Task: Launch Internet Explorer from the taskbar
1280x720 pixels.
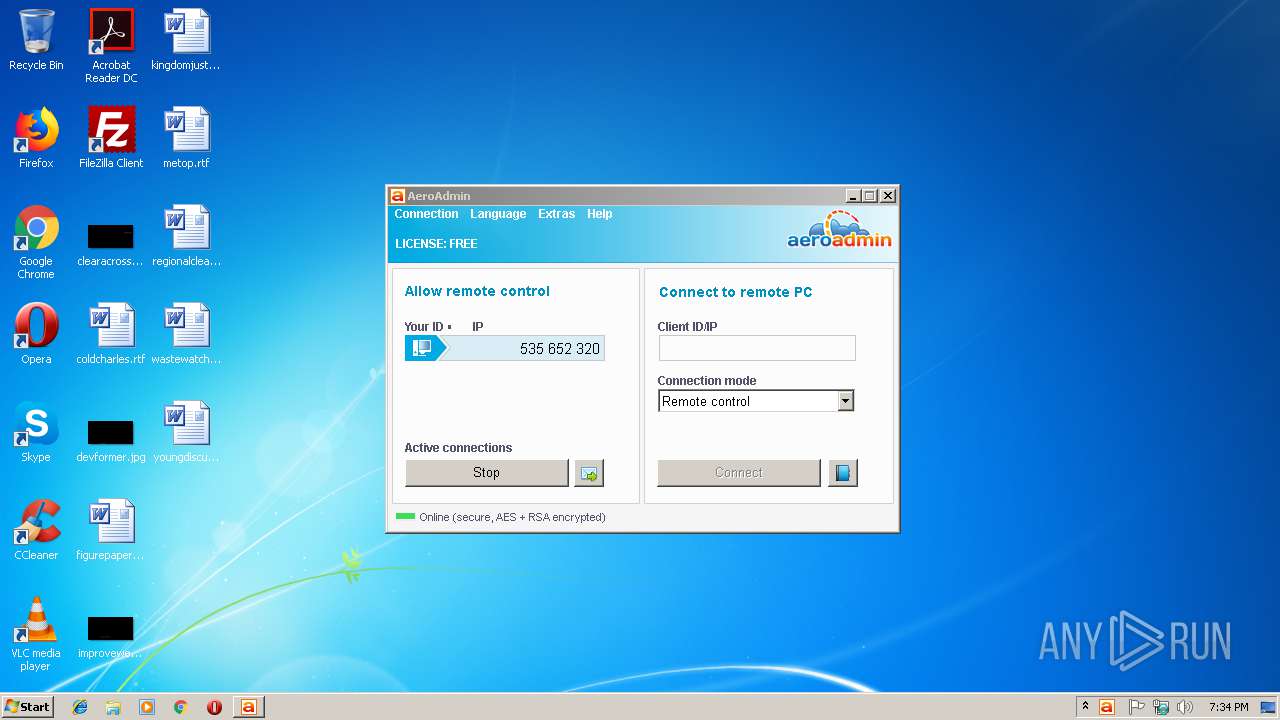Action: point(80,707)
